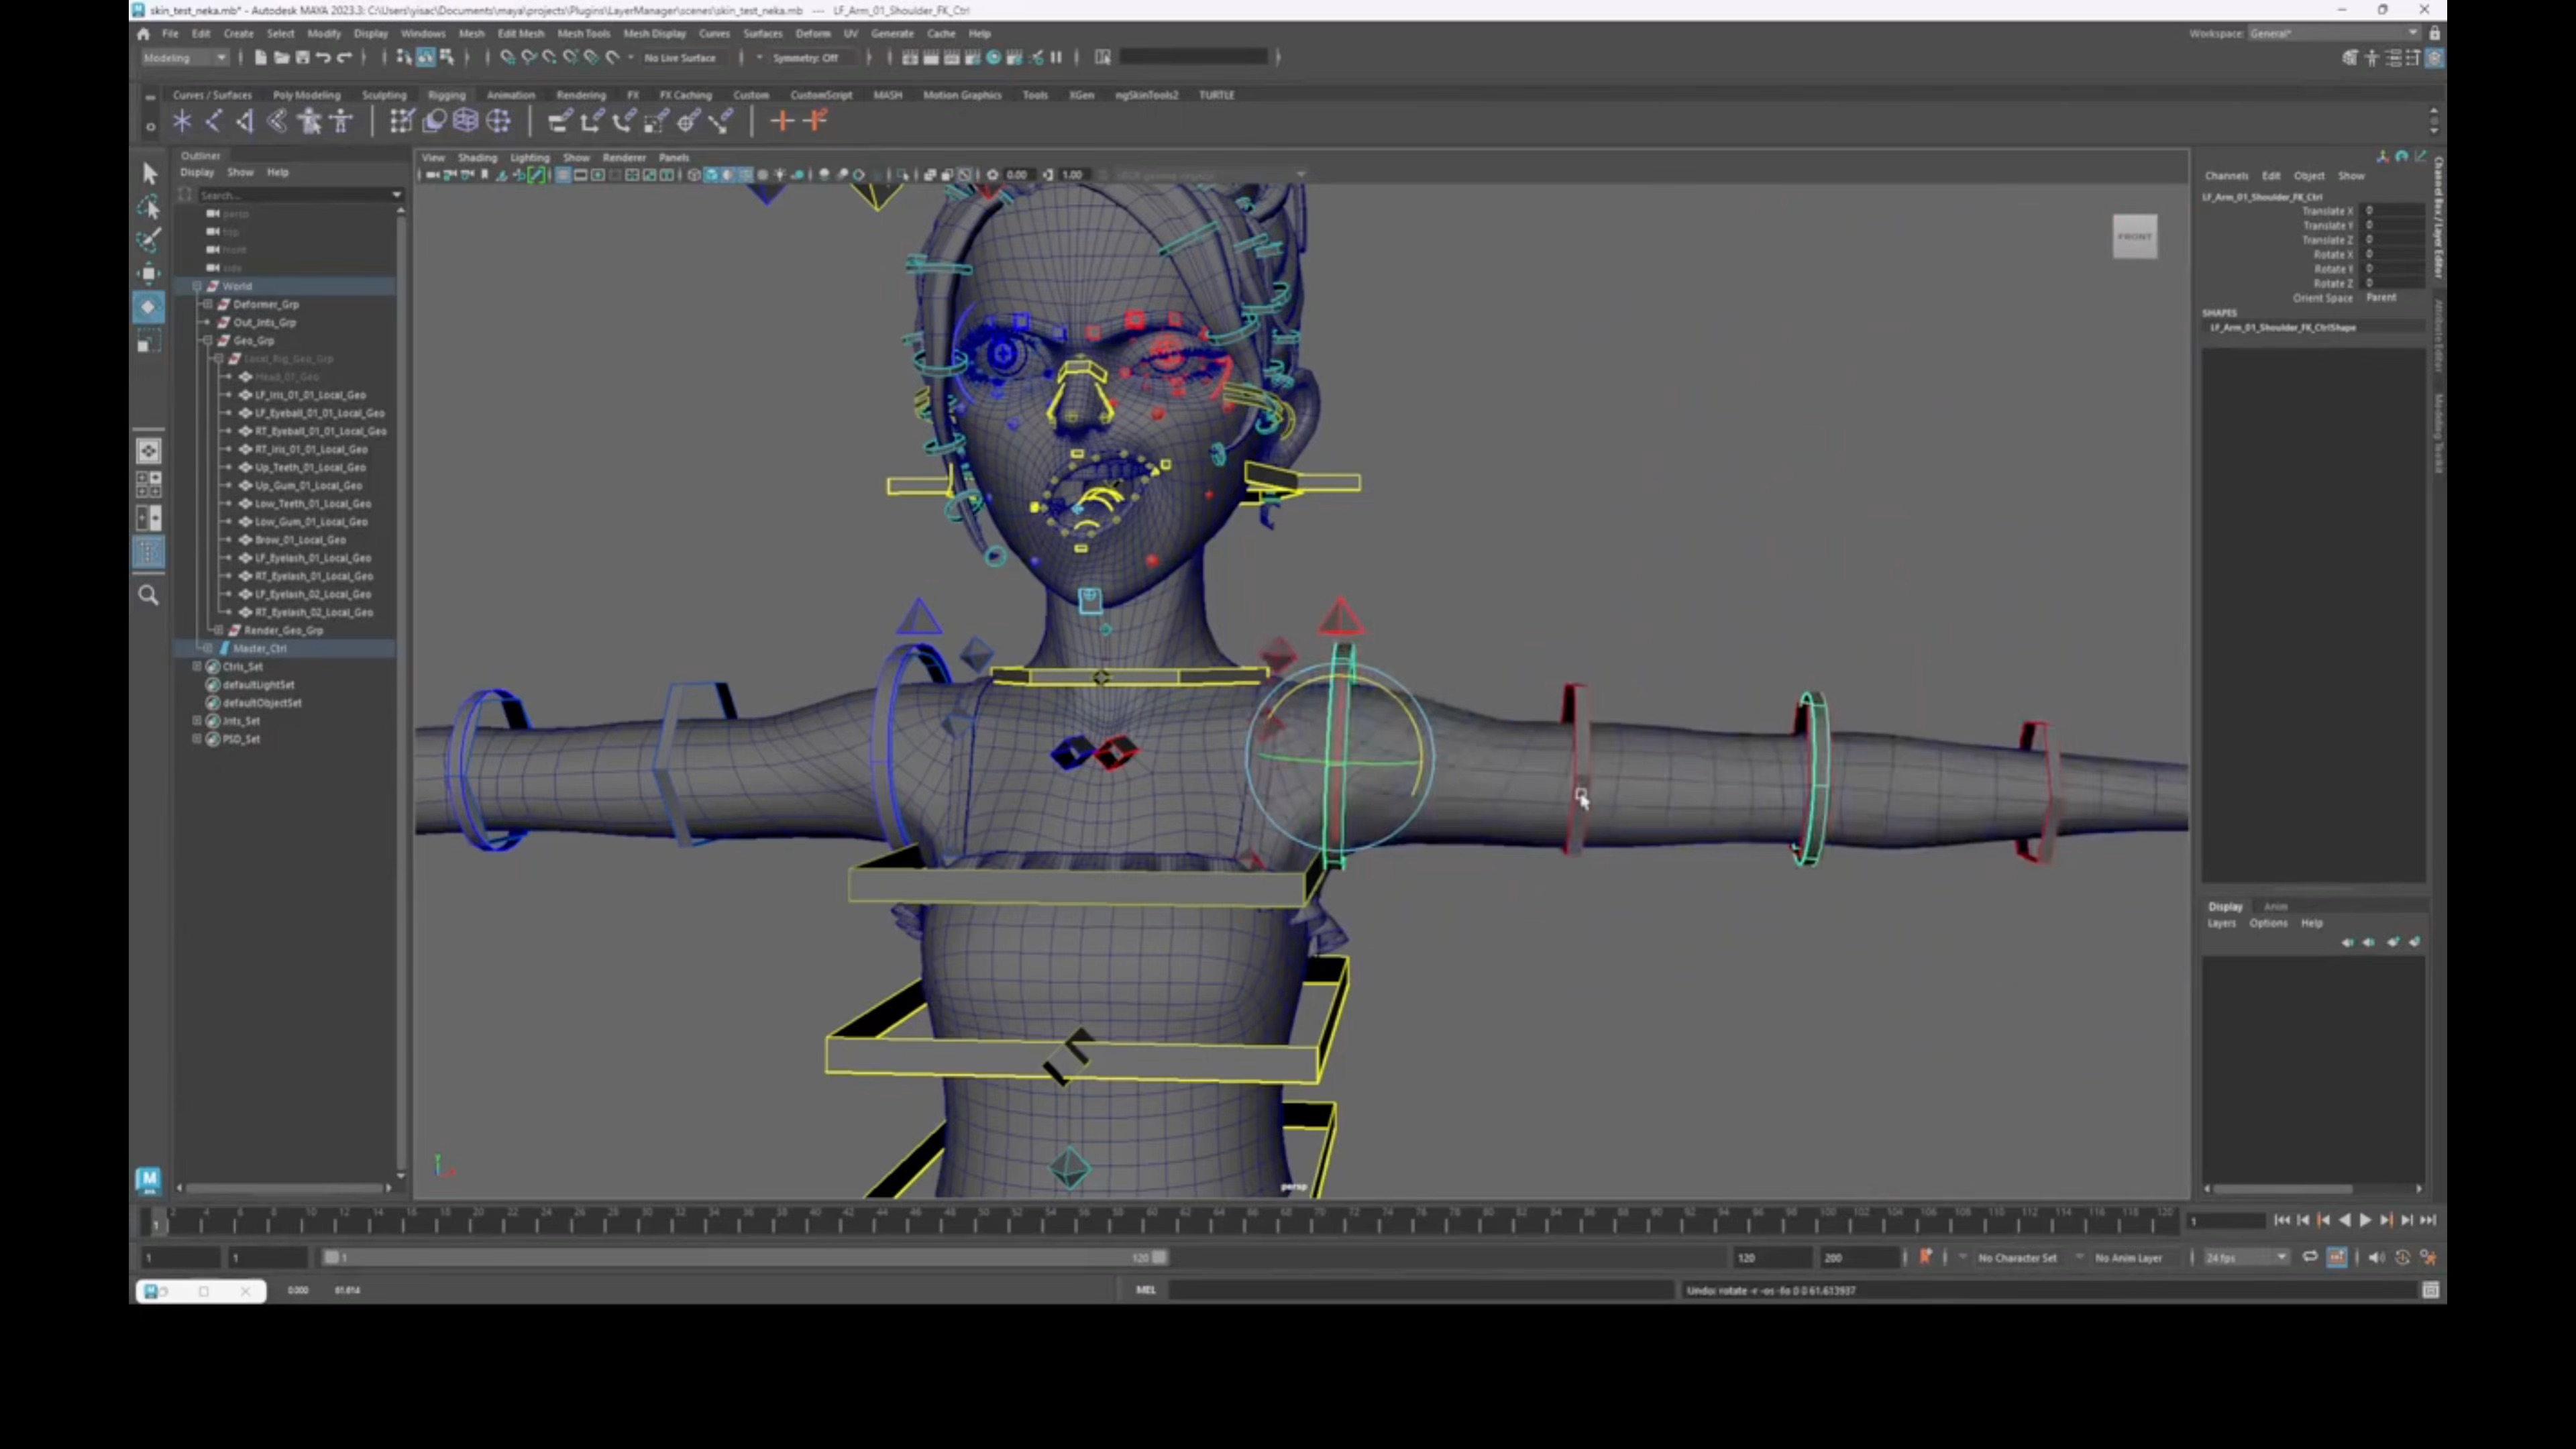Collapse the World node in Outliner
Screen dimensions: 2576x1449
[197, 286]
